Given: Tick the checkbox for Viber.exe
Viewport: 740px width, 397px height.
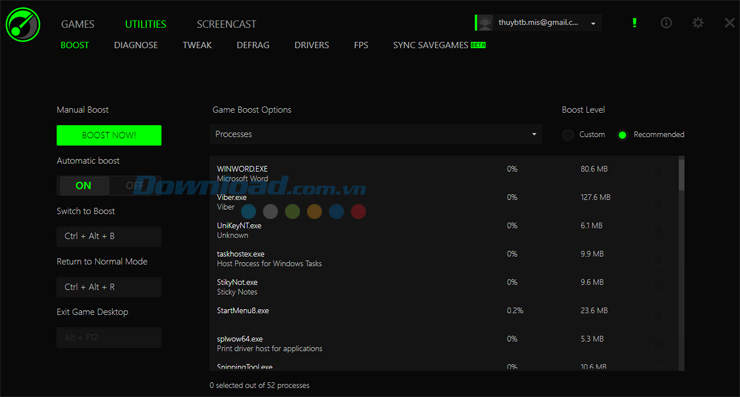Looking at the screenshot, I should tap(658, 203).
